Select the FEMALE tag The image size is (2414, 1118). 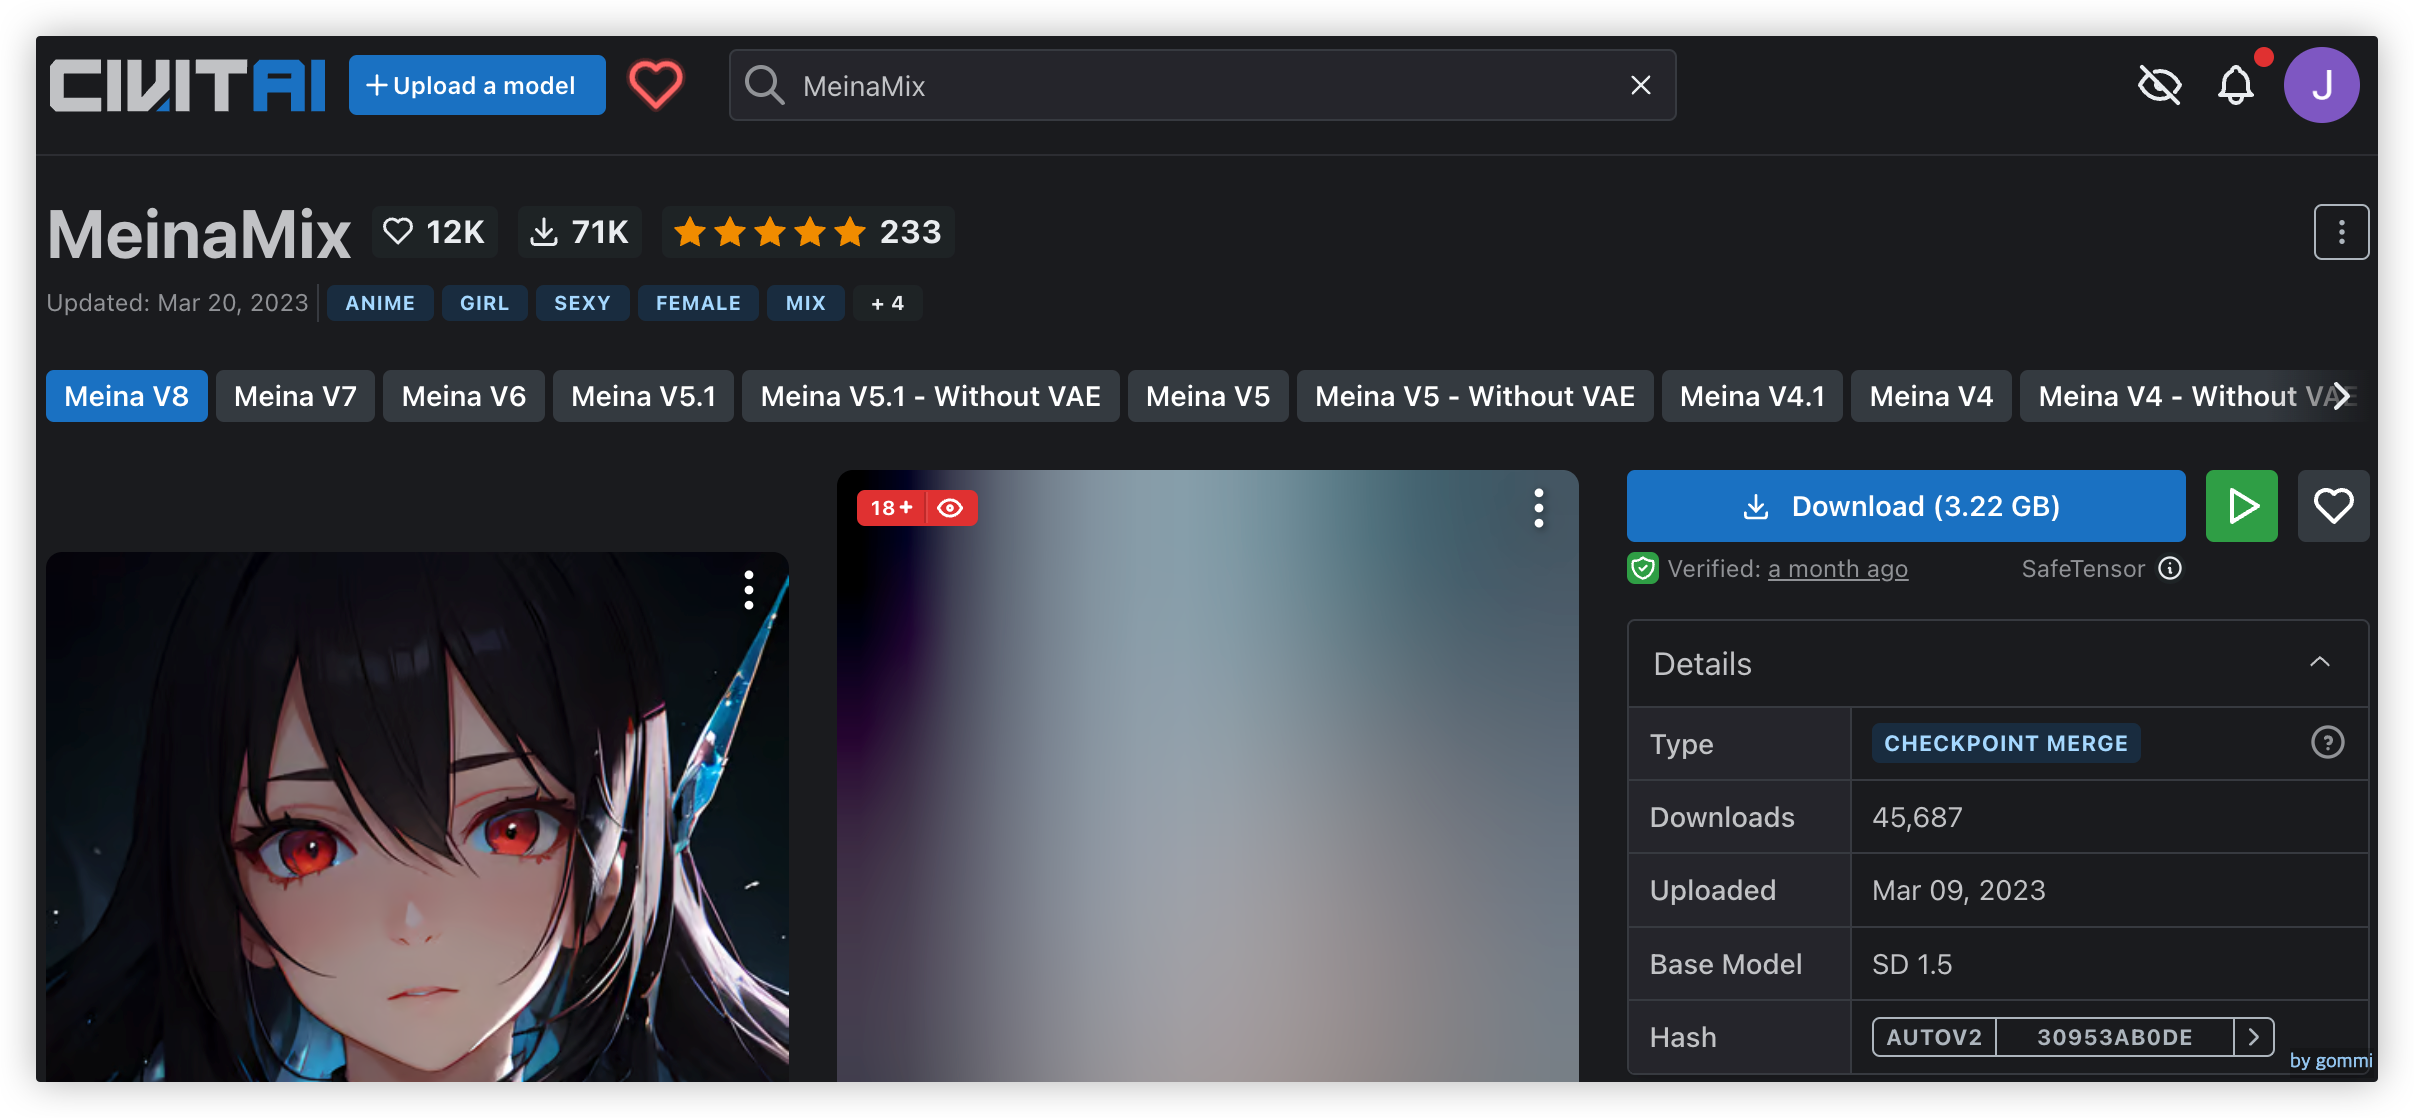point(698,303)
